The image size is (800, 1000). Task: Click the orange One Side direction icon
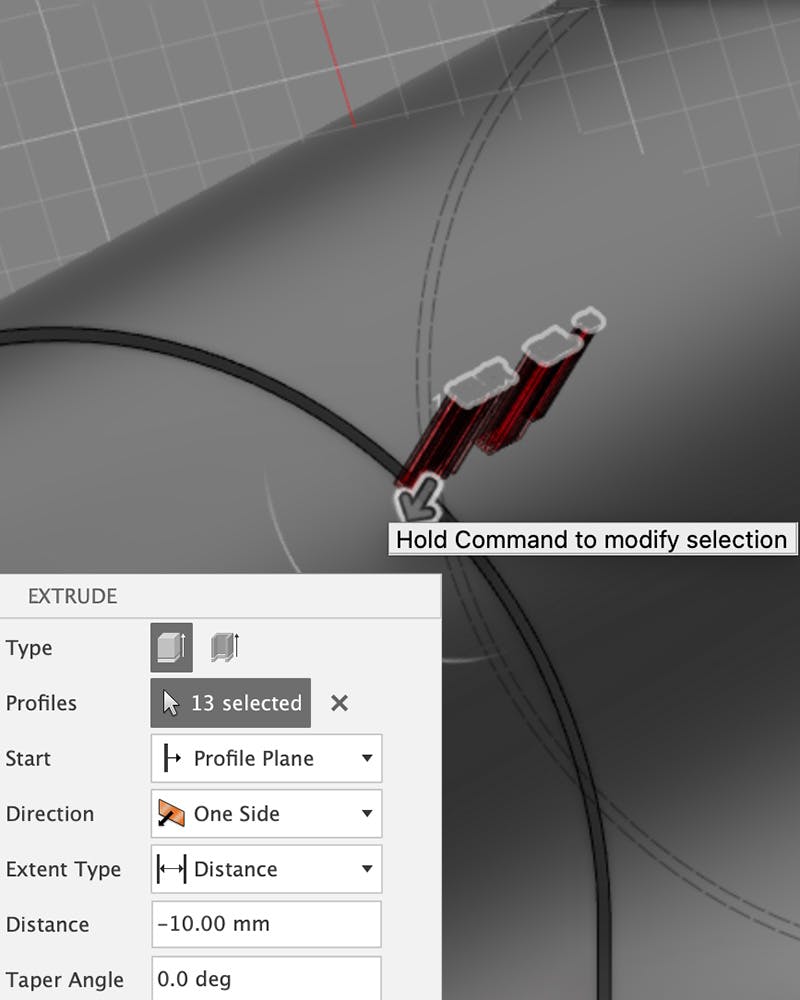[171, 814]
